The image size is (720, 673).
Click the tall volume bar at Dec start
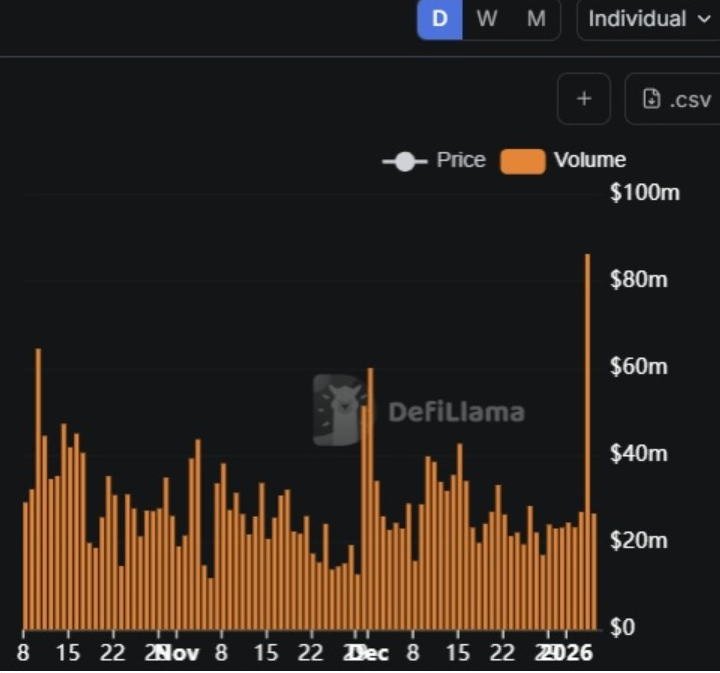[x=370, y=499]
